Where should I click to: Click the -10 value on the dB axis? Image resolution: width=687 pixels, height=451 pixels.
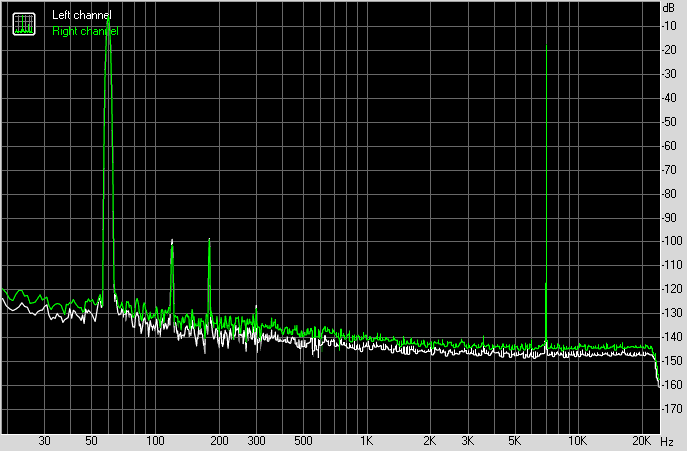(x=667, y=25)
